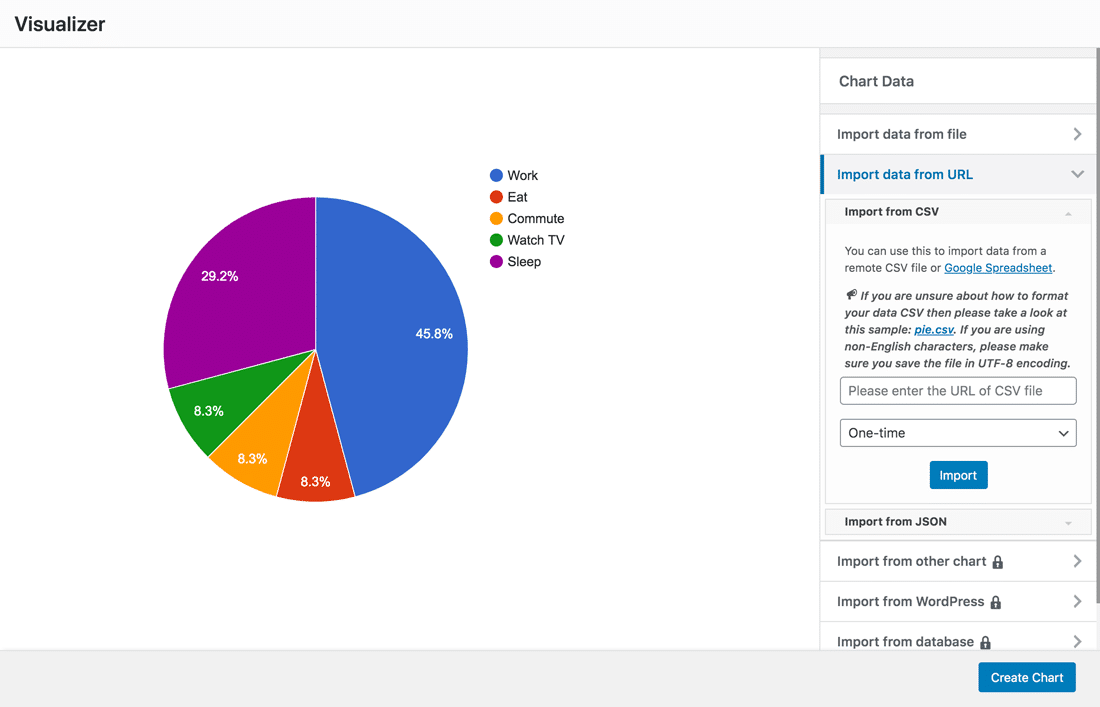The width and height of the screenshot is (1100, 707).
Task: Select the Import from JSON heading
Action: pos(895,521)
